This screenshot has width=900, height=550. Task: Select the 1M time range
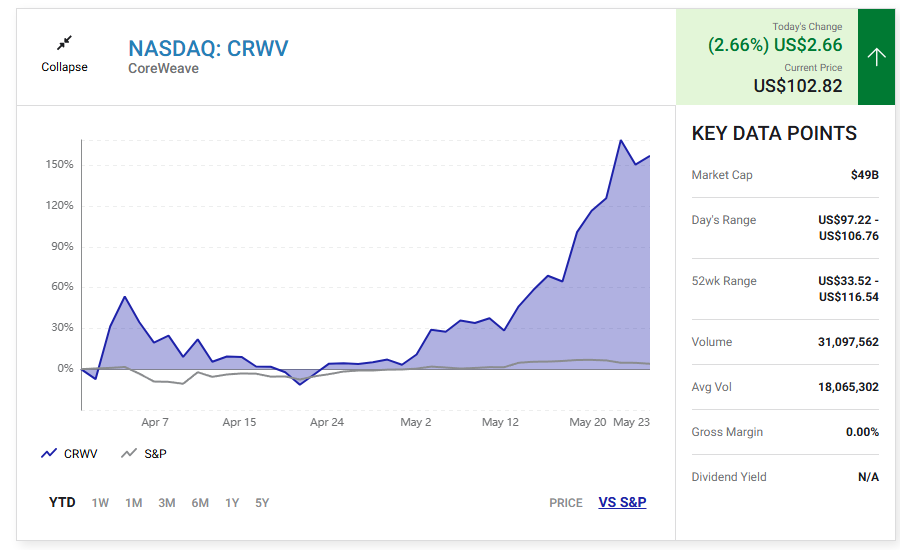[x=134, y=503]
